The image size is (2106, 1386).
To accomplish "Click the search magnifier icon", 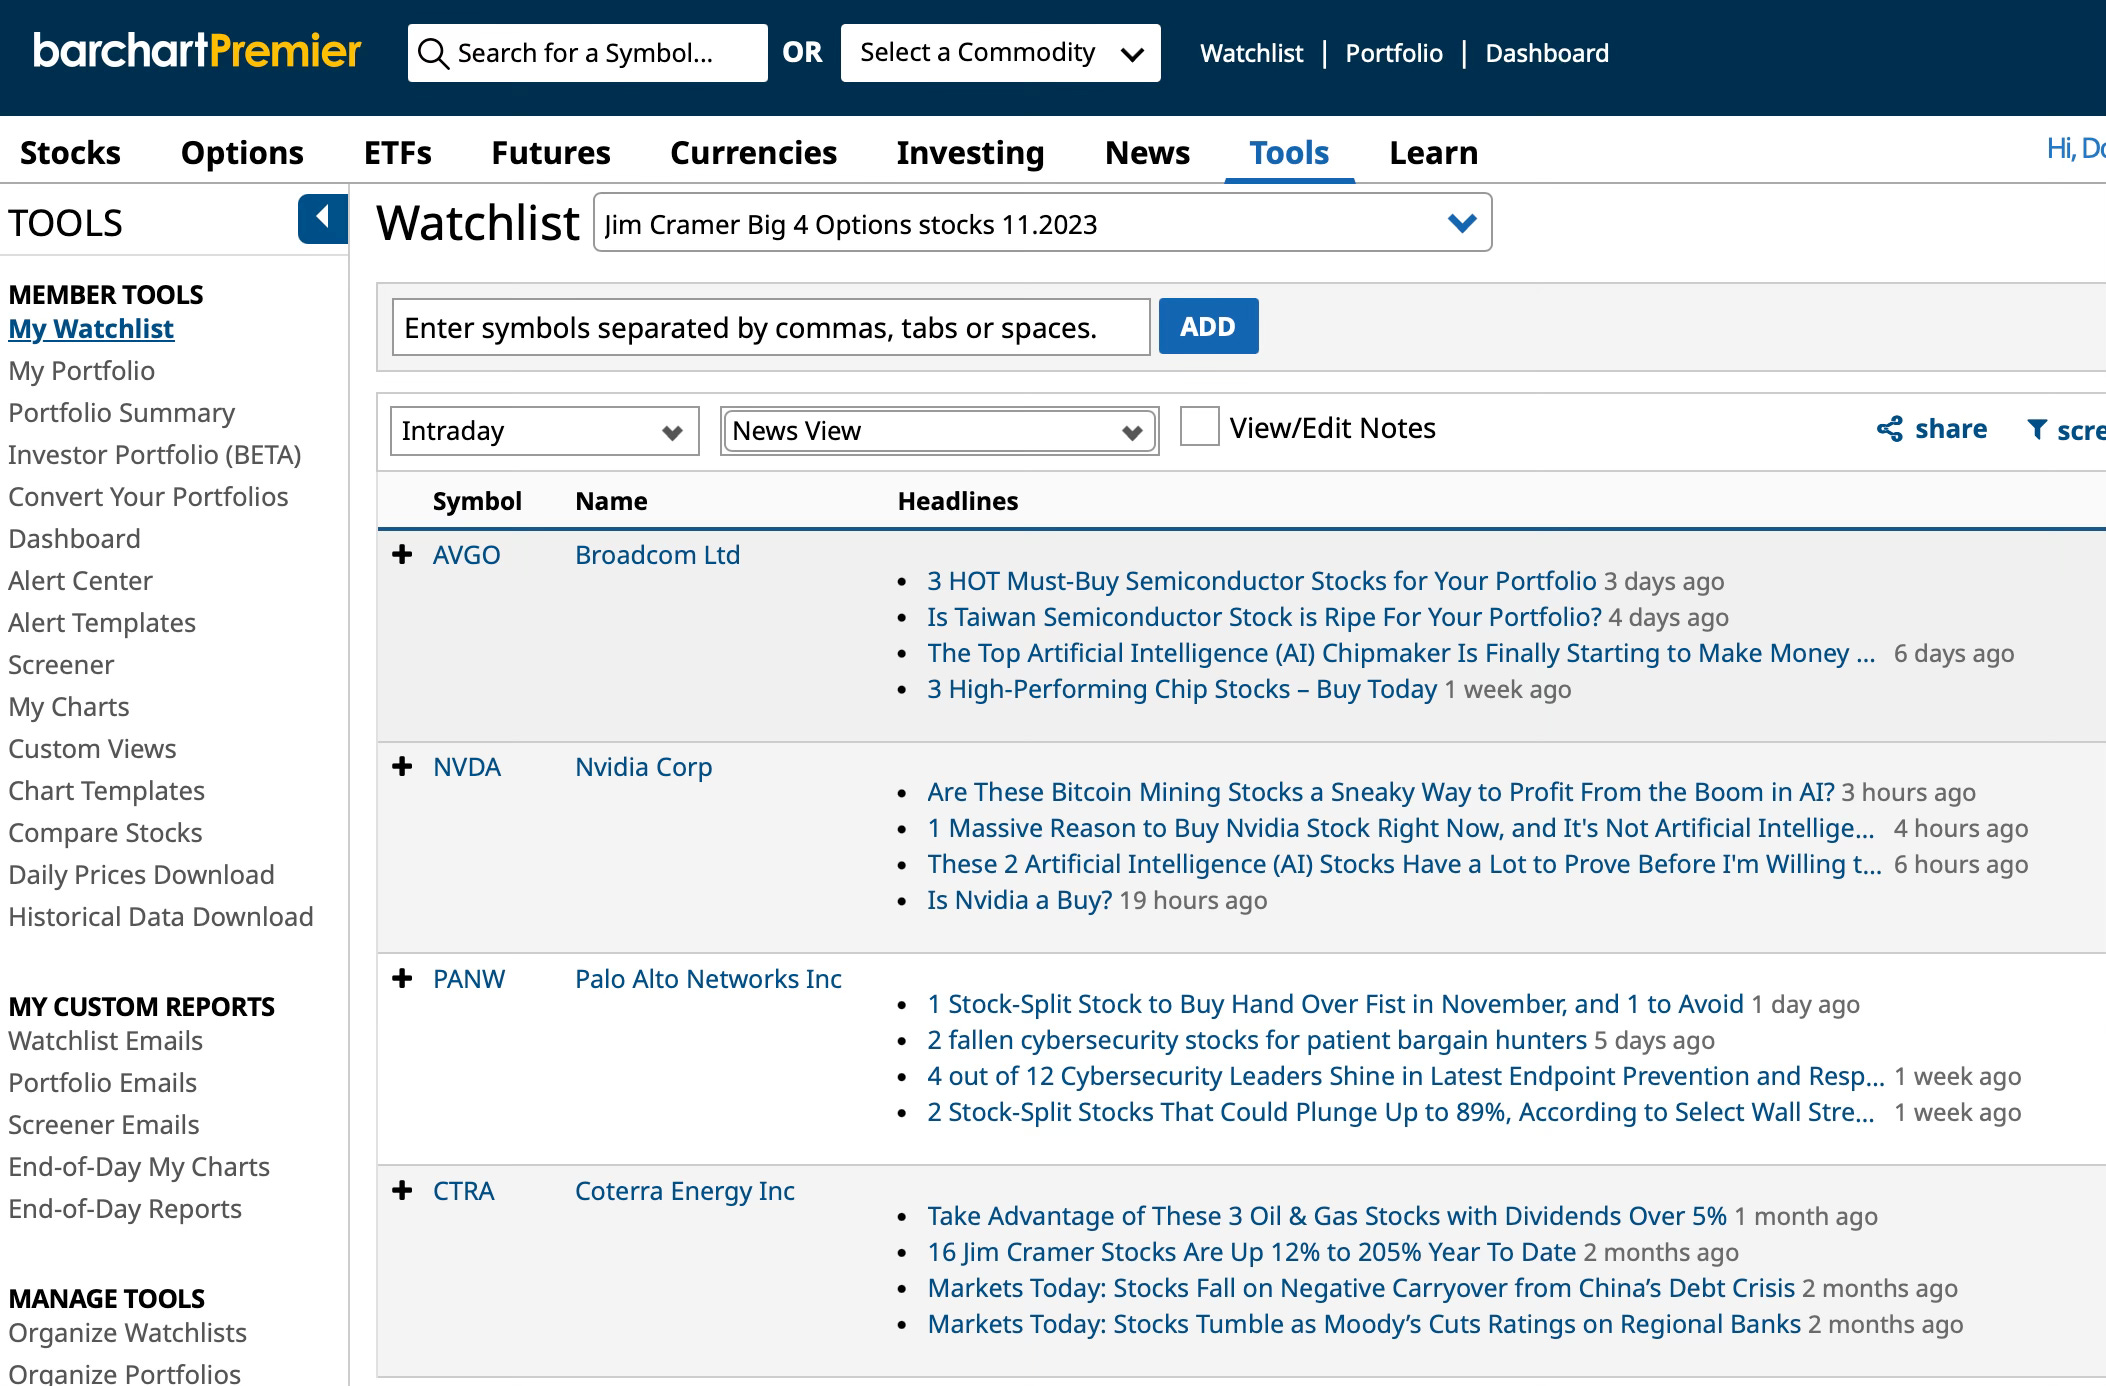I will click(433, 53).
